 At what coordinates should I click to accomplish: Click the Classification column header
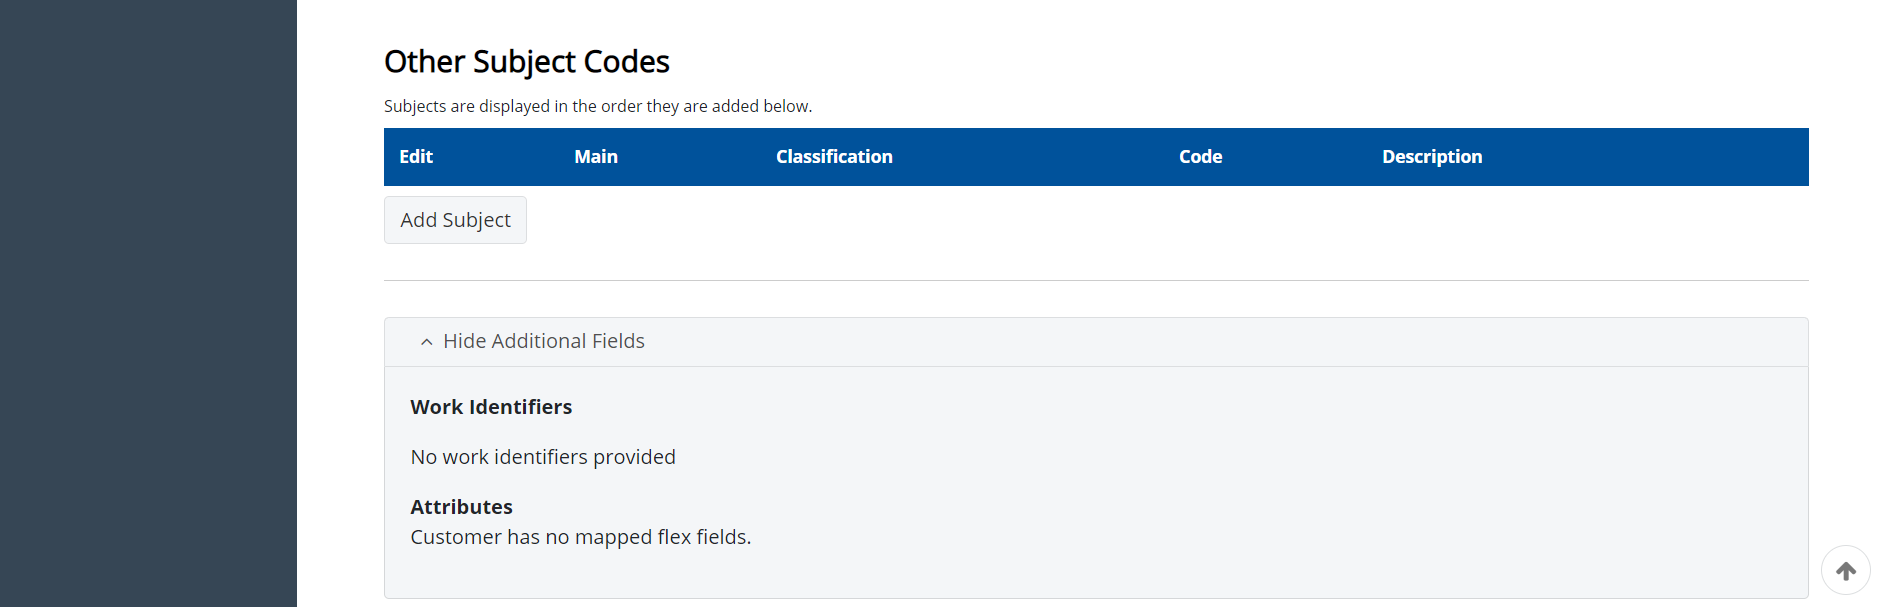834,157
